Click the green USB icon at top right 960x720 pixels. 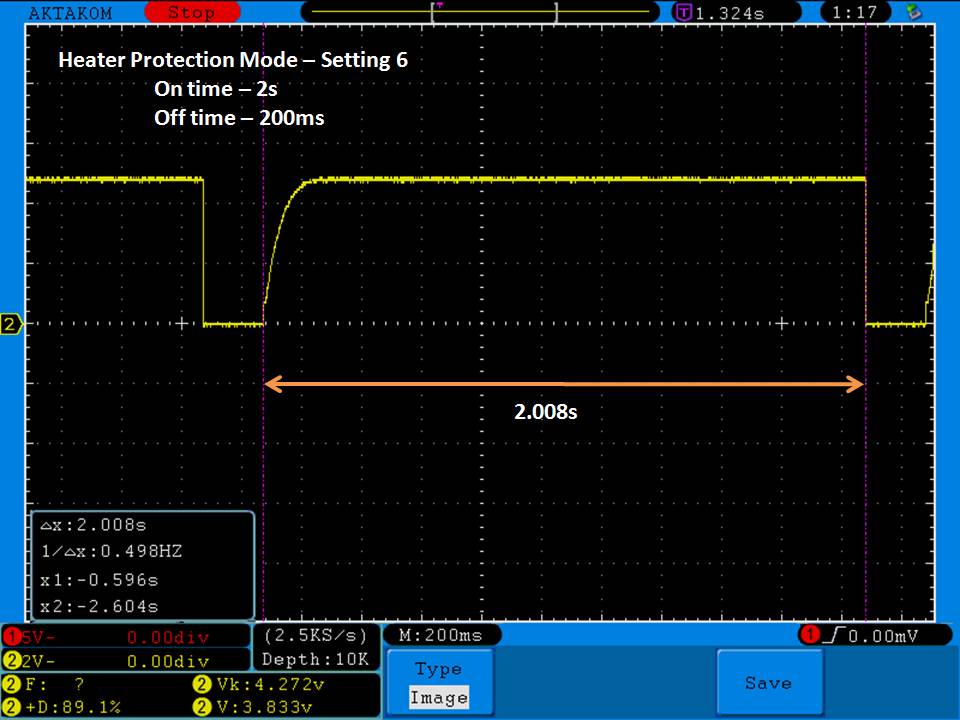[912, 13]
